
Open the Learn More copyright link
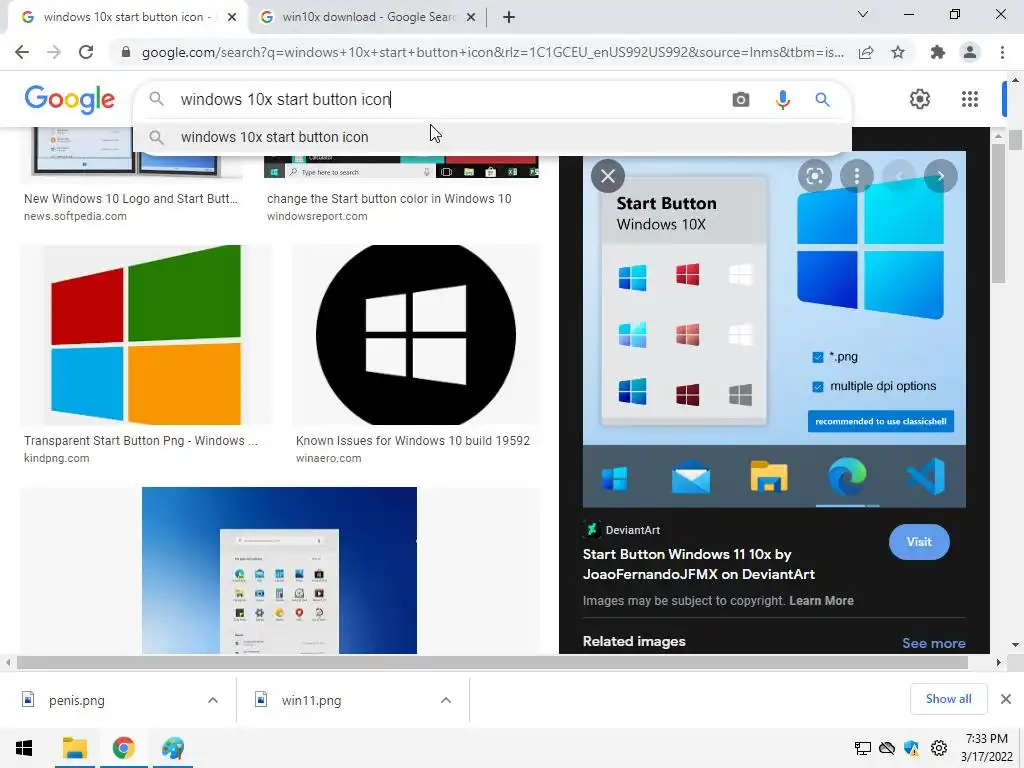click(x=821, y=601)
